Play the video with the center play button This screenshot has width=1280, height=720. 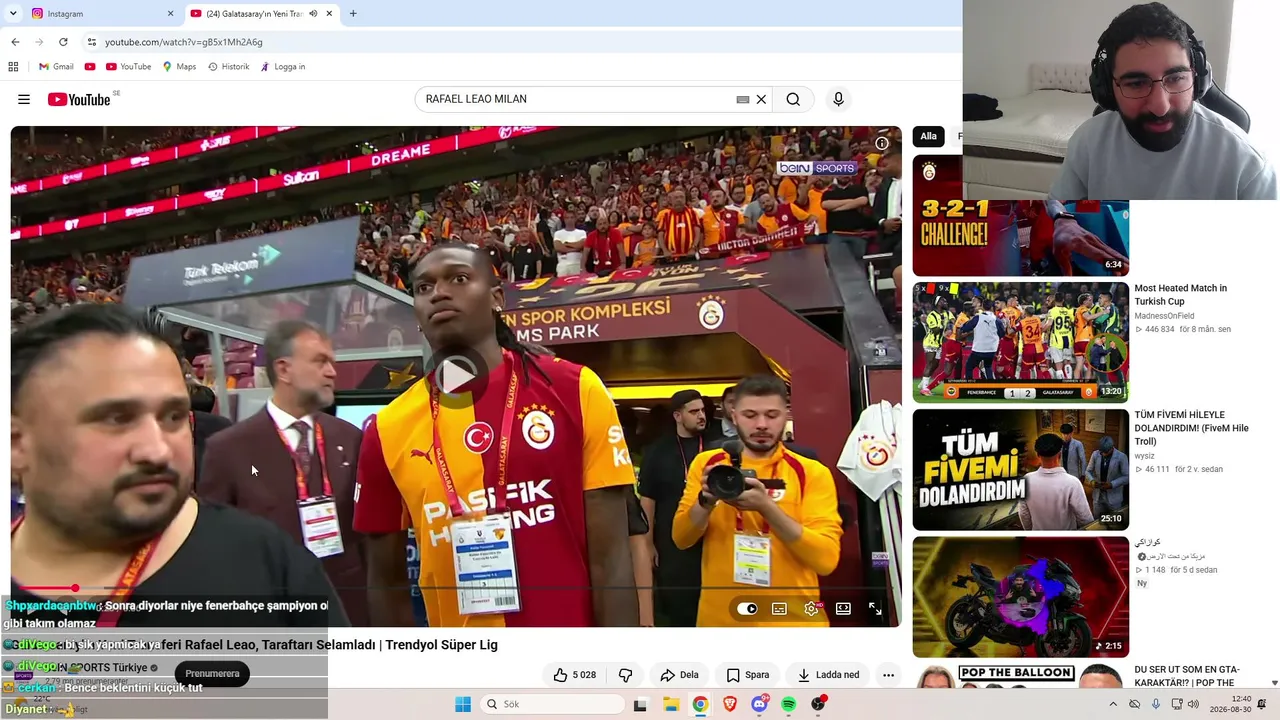(456, 376)
